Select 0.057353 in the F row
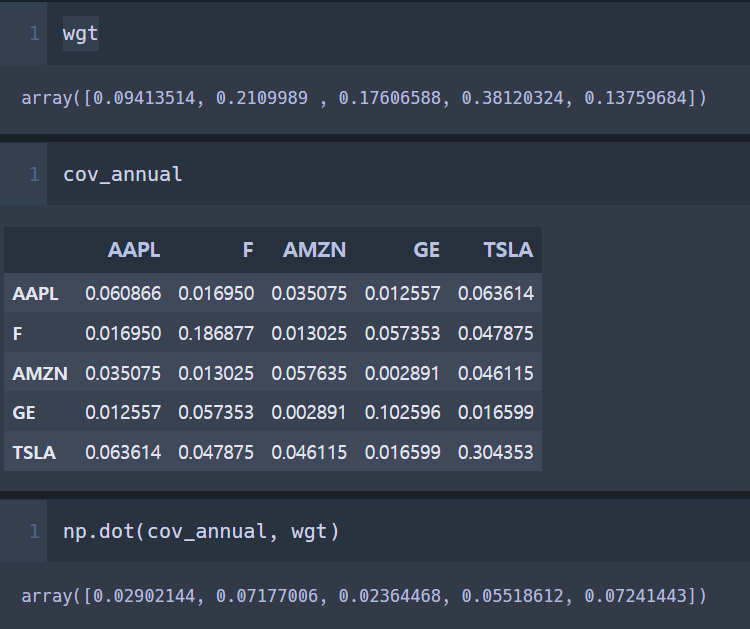750x629 pixels. click(x=402, y=333)
